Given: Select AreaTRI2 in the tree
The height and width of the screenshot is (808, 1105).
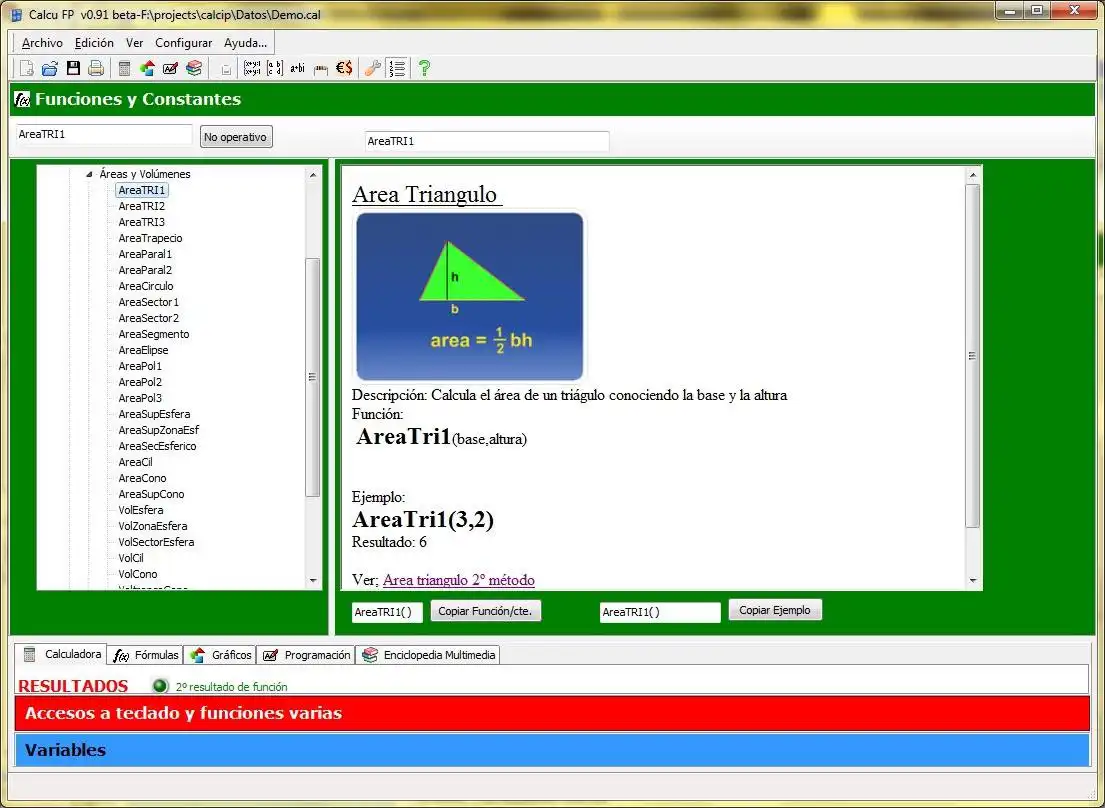Looking at the screenshot, I should [142, 206].
